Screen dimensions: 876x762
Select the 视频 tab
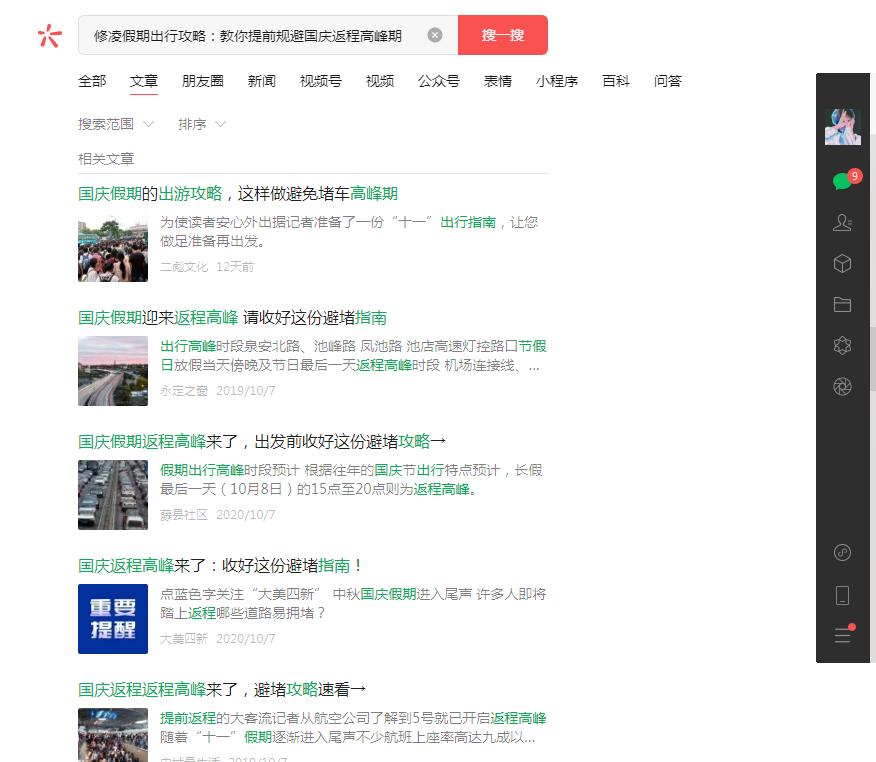click(380, 81)
